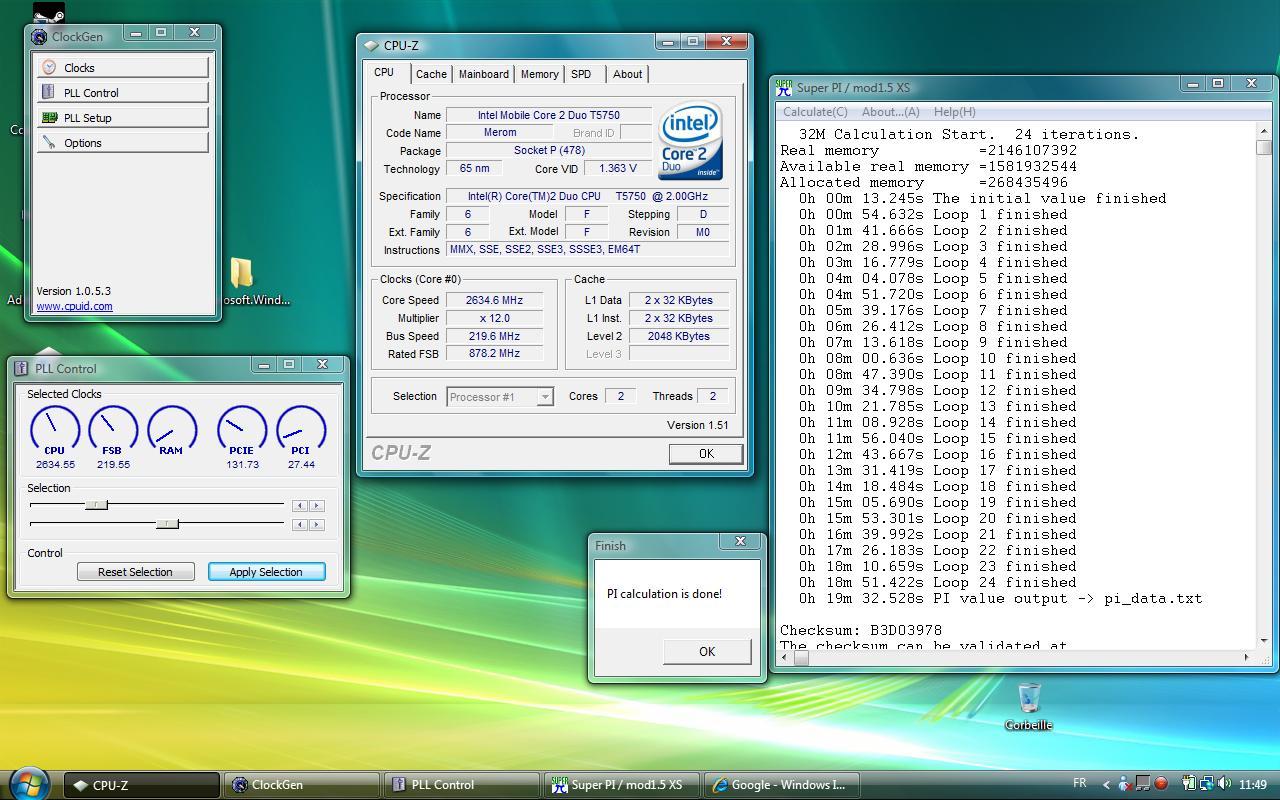Open the Memory tab in CPU-Z
This screenshot has height=800, width=1280.
(x=539, y=74)
